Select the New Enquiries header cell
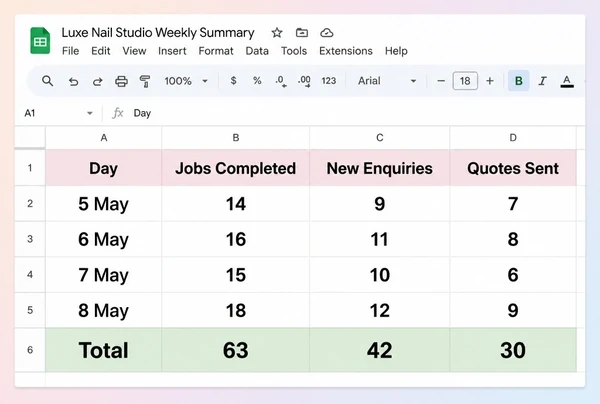 (x=380, y=168)
